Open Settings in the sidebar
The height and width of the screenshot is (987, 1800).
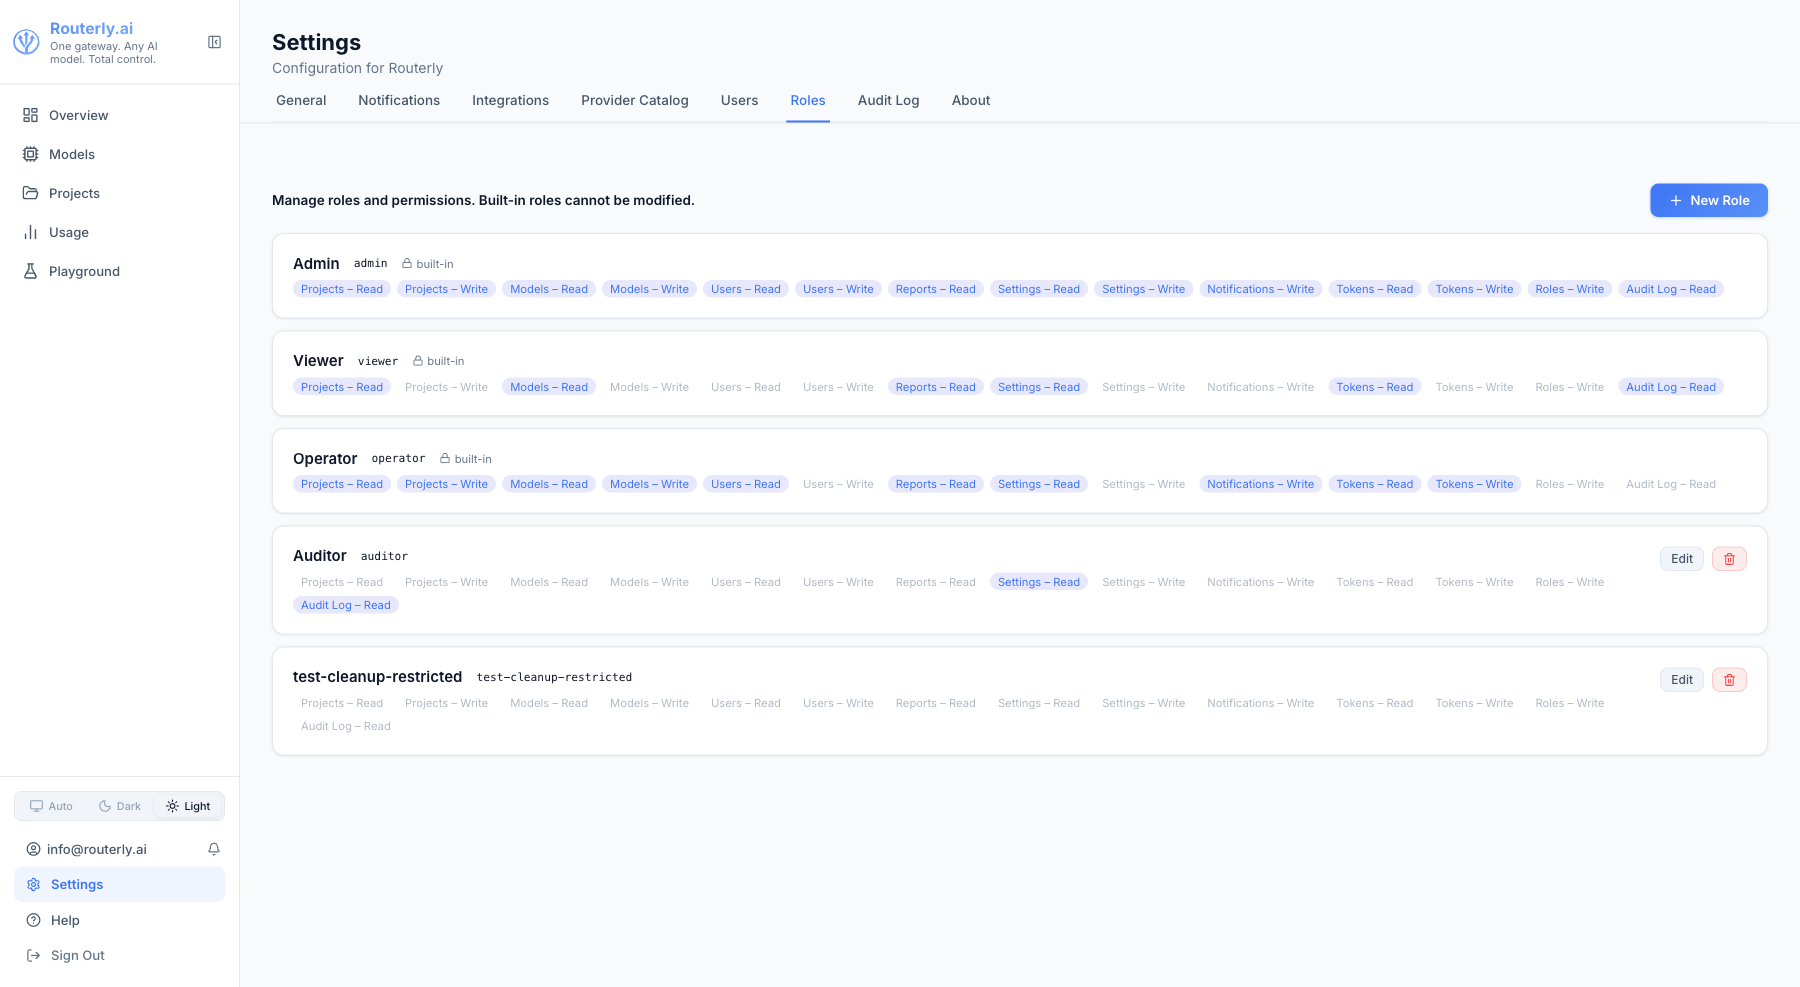[x=119, y=884]
